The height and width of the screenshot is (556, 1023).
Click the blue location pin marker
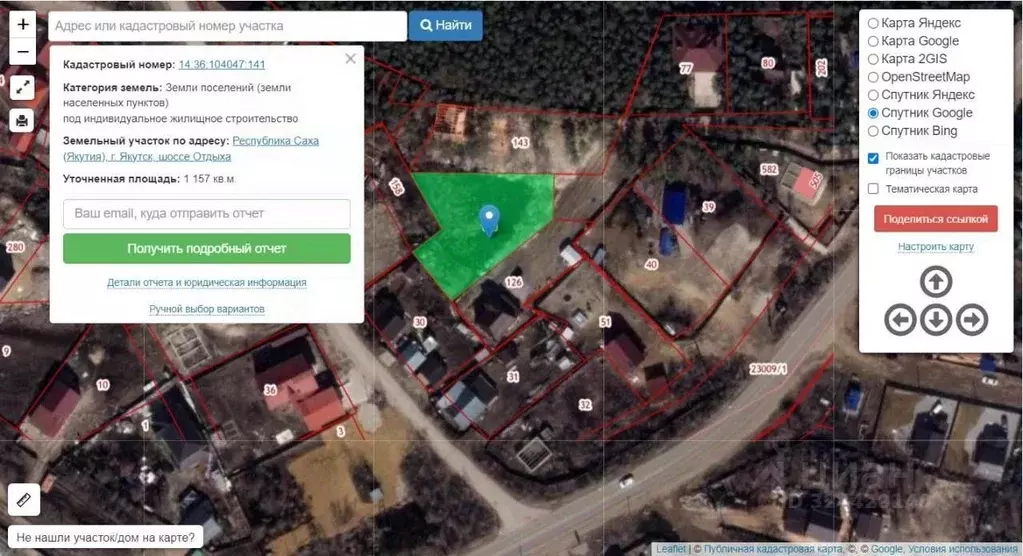489,219
